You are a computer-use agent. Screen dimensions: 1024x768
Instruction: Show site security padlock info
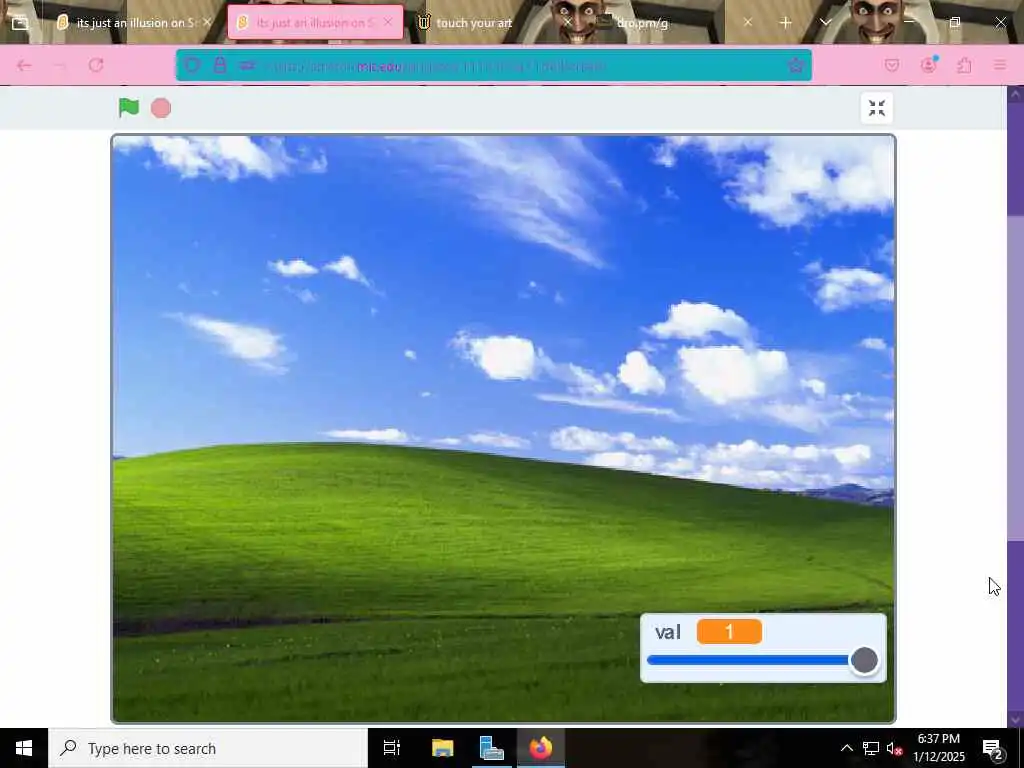click(220, 65)
